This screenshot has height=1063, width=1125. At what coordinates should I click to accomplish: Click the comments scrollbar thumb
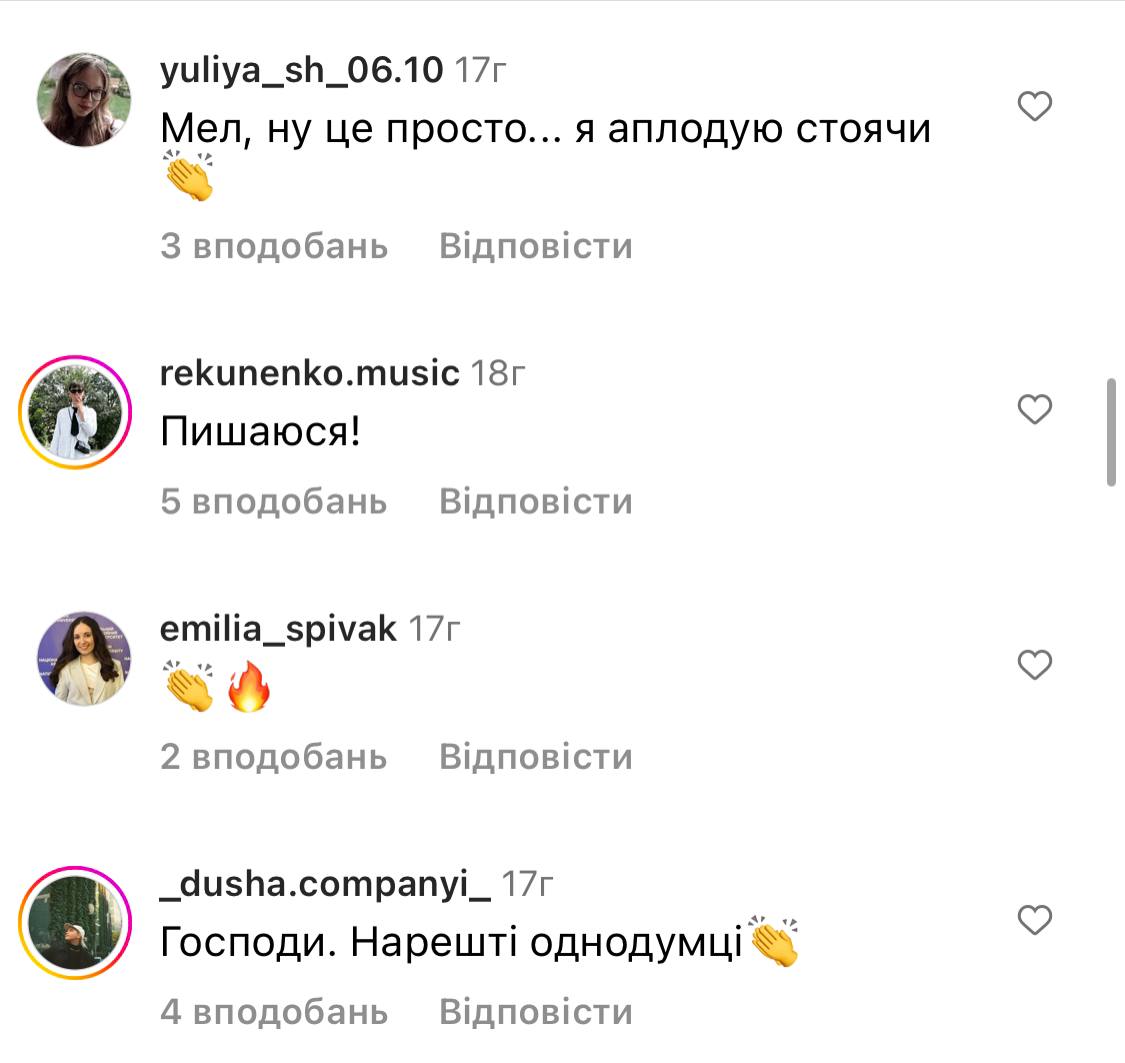pyautogui.click(x=1111, y=433)
